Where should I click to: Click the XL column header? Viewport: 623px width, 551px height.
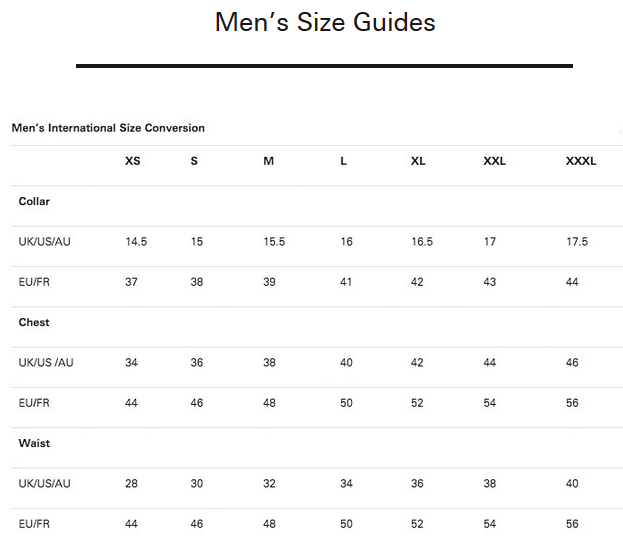tap(418, 161)
